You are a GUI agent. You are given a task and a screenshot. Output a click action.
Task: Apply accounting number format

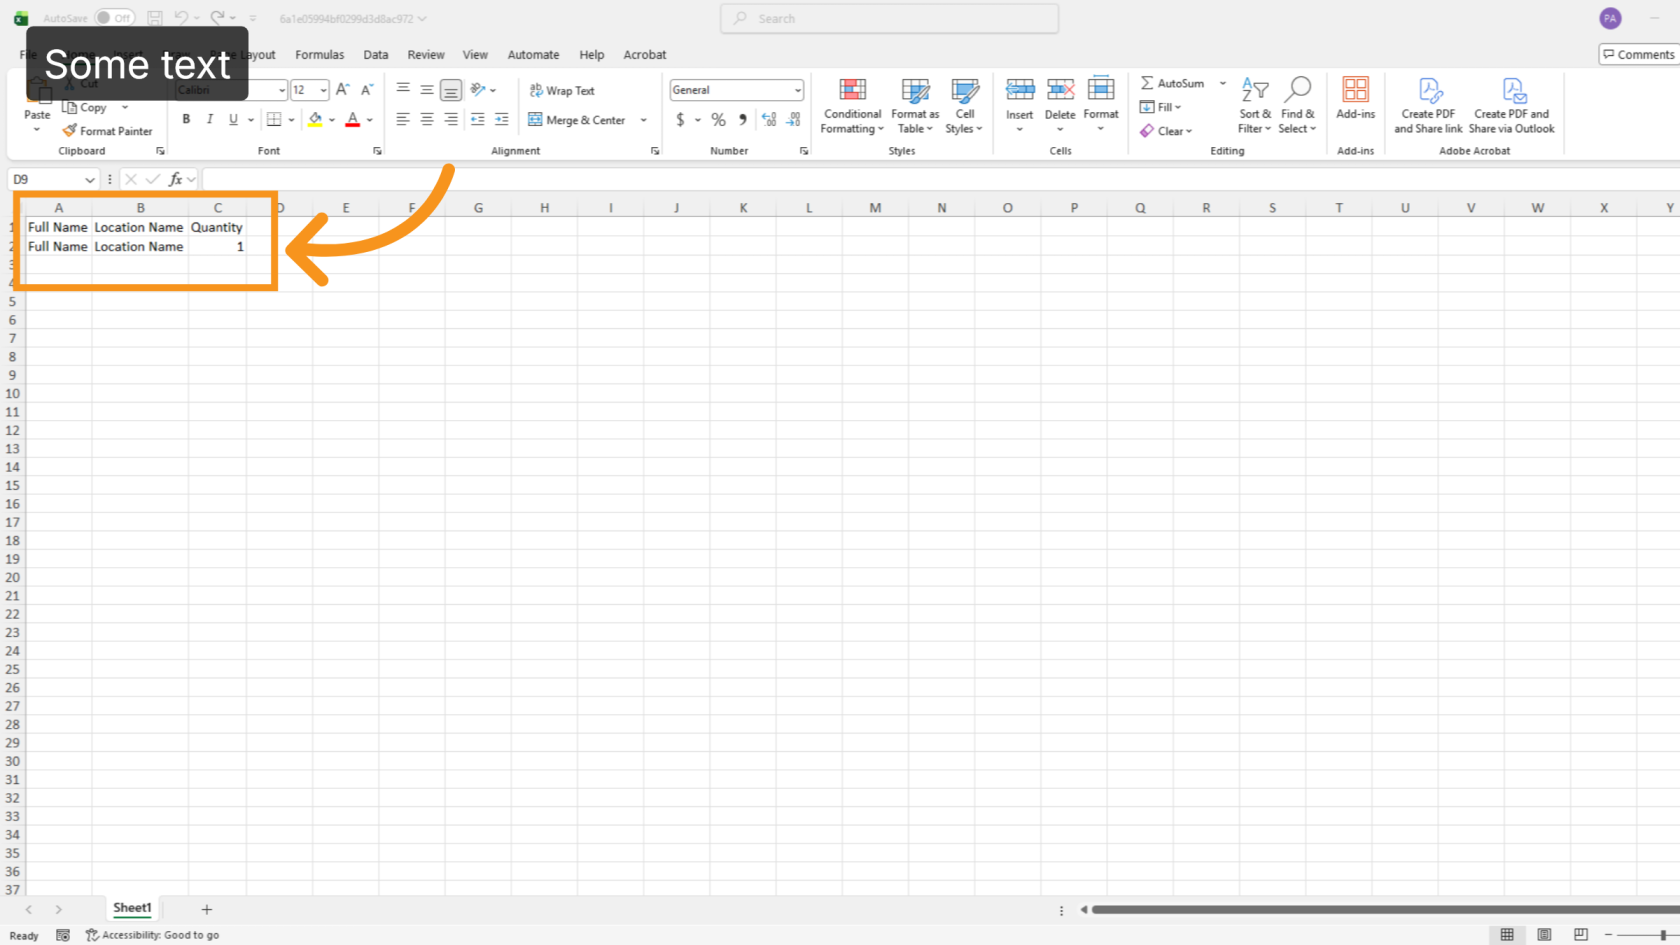tap(680, 120)
